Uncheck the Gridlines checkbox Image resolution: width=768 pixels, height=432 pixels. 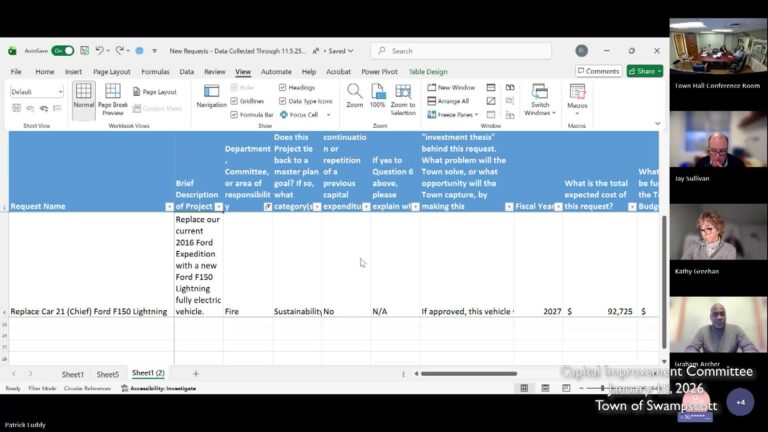coord(234,101)
